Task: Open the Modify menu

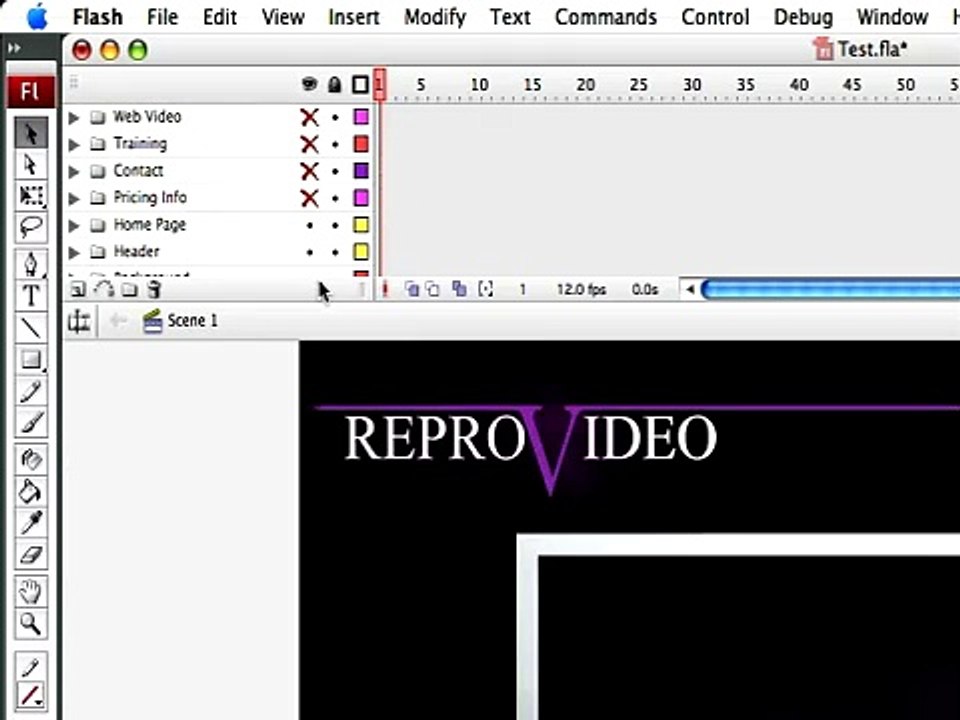Action: point(435,17)
